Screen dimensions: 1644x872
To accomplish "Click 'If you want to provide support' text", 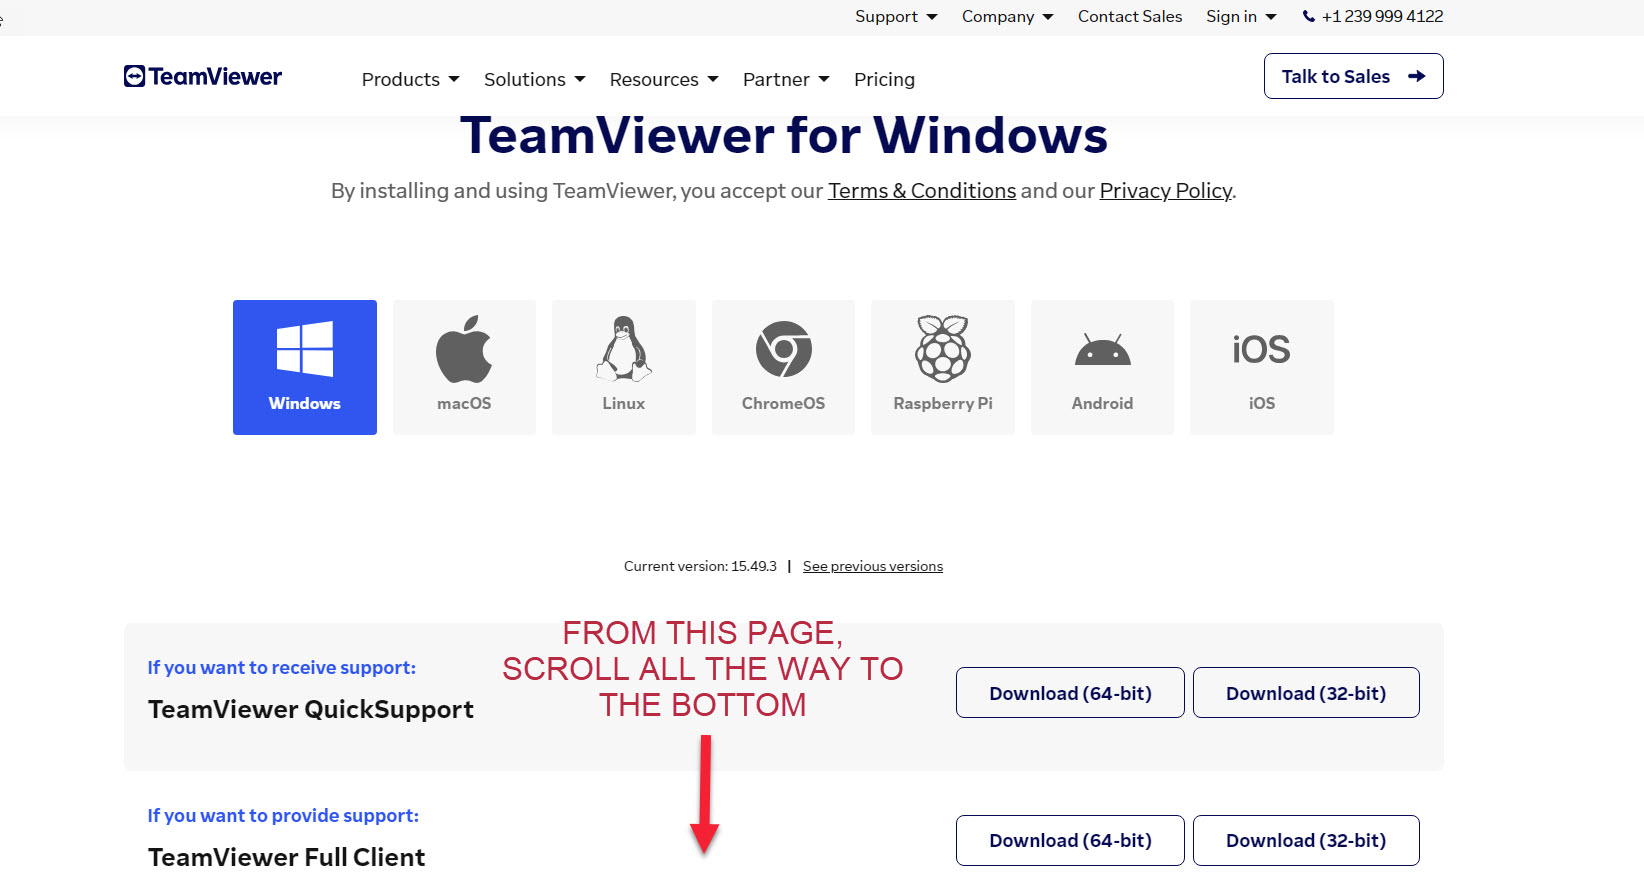I will (x=283, y=815).
